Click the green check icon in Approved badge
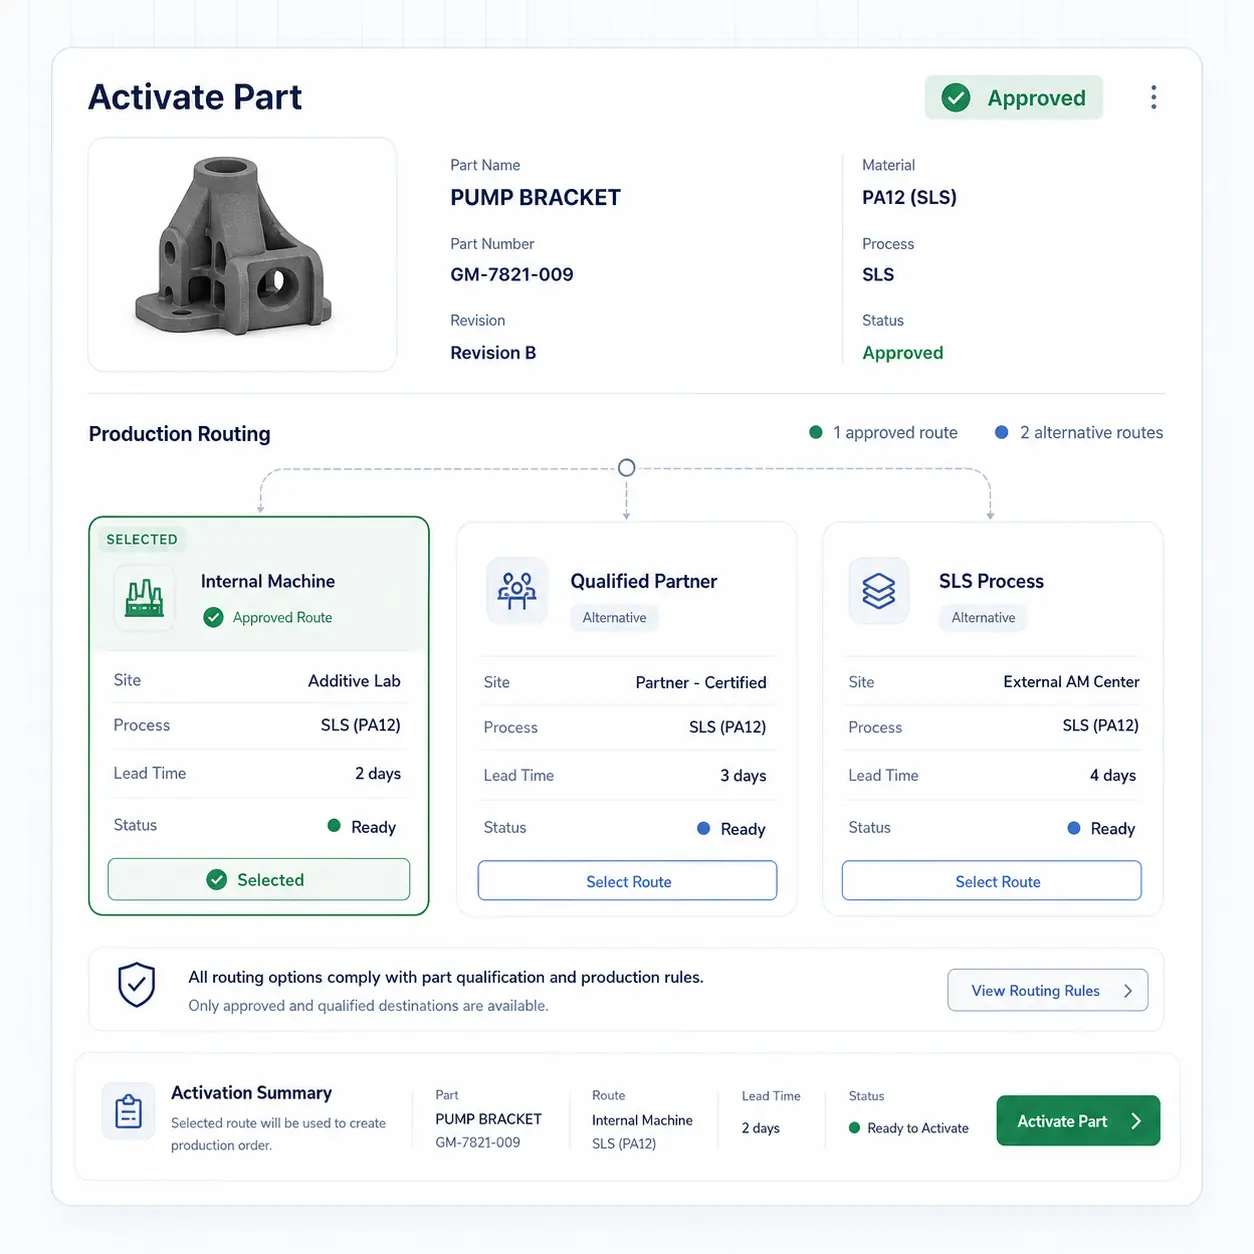 tap(956, 98)
